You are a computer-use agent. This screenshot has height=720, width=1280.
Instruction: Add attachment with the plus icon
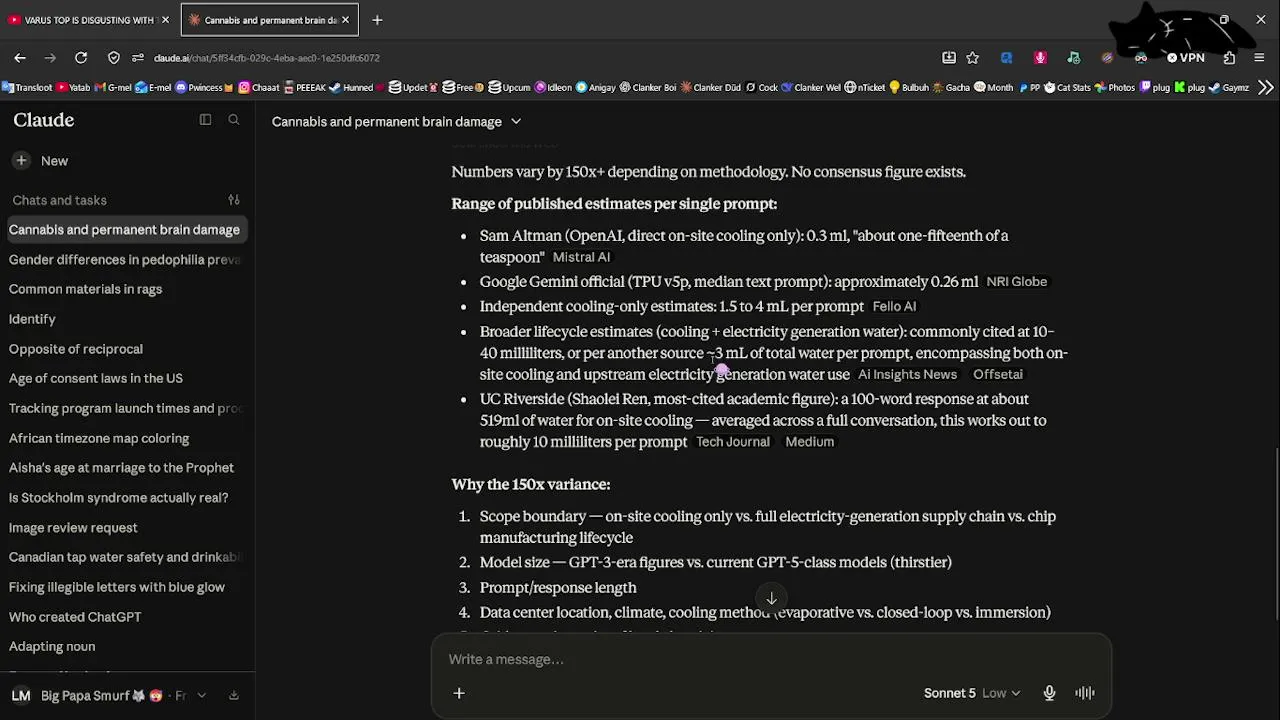click(459, 693)
